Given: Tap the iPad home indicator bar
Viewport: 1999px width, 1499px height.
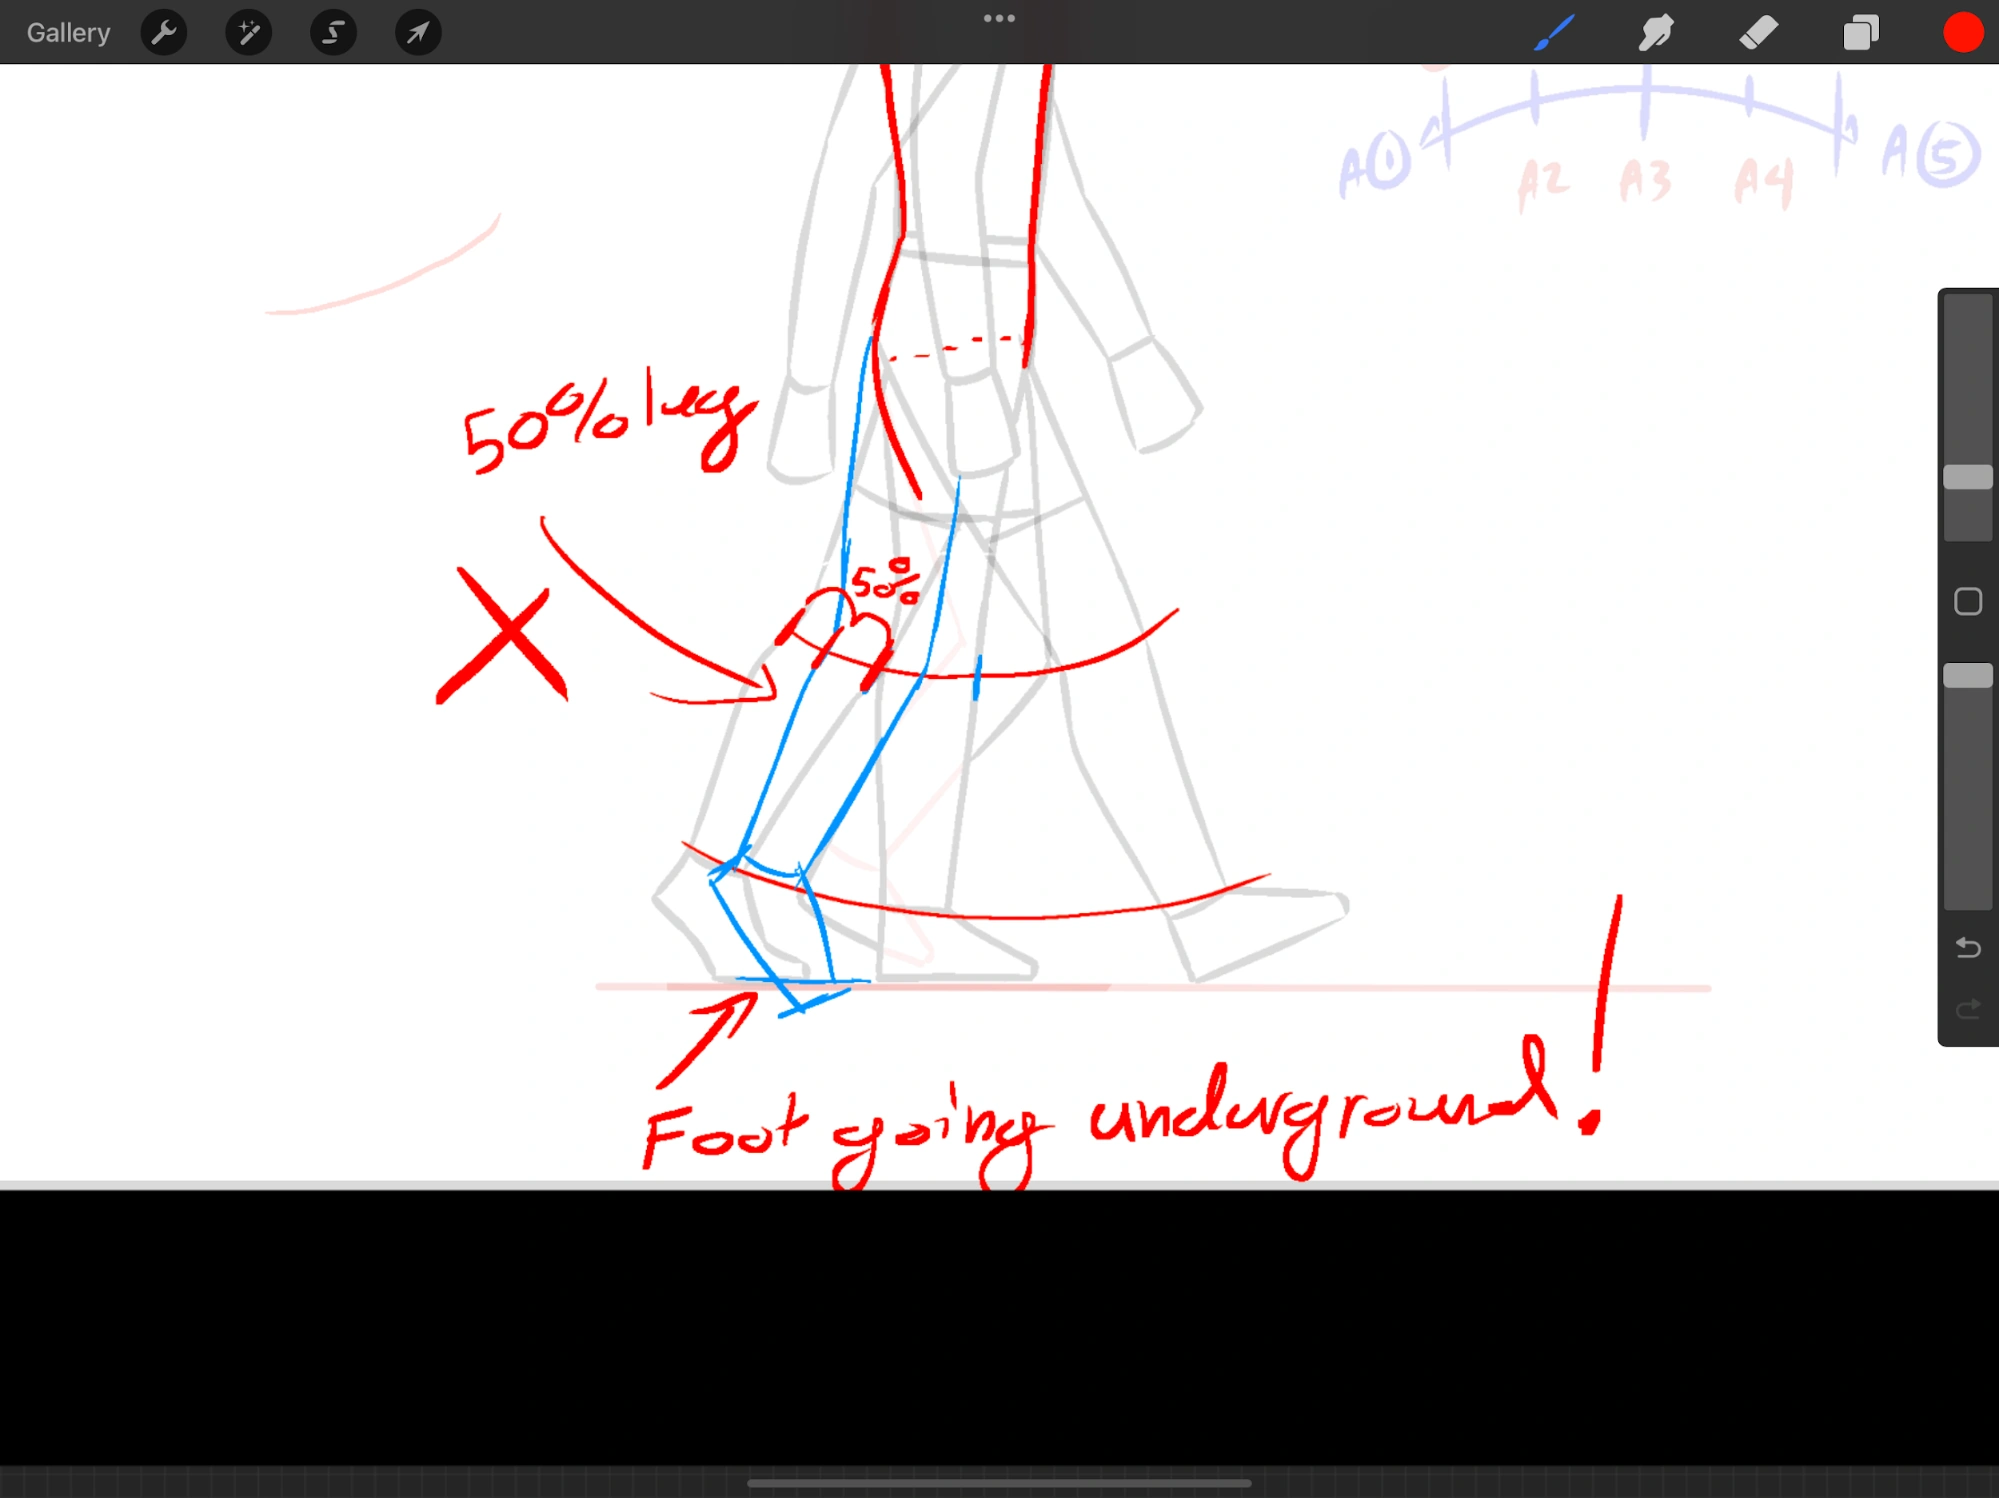Looking at the screenshot, I should (x=999, y=1483).
